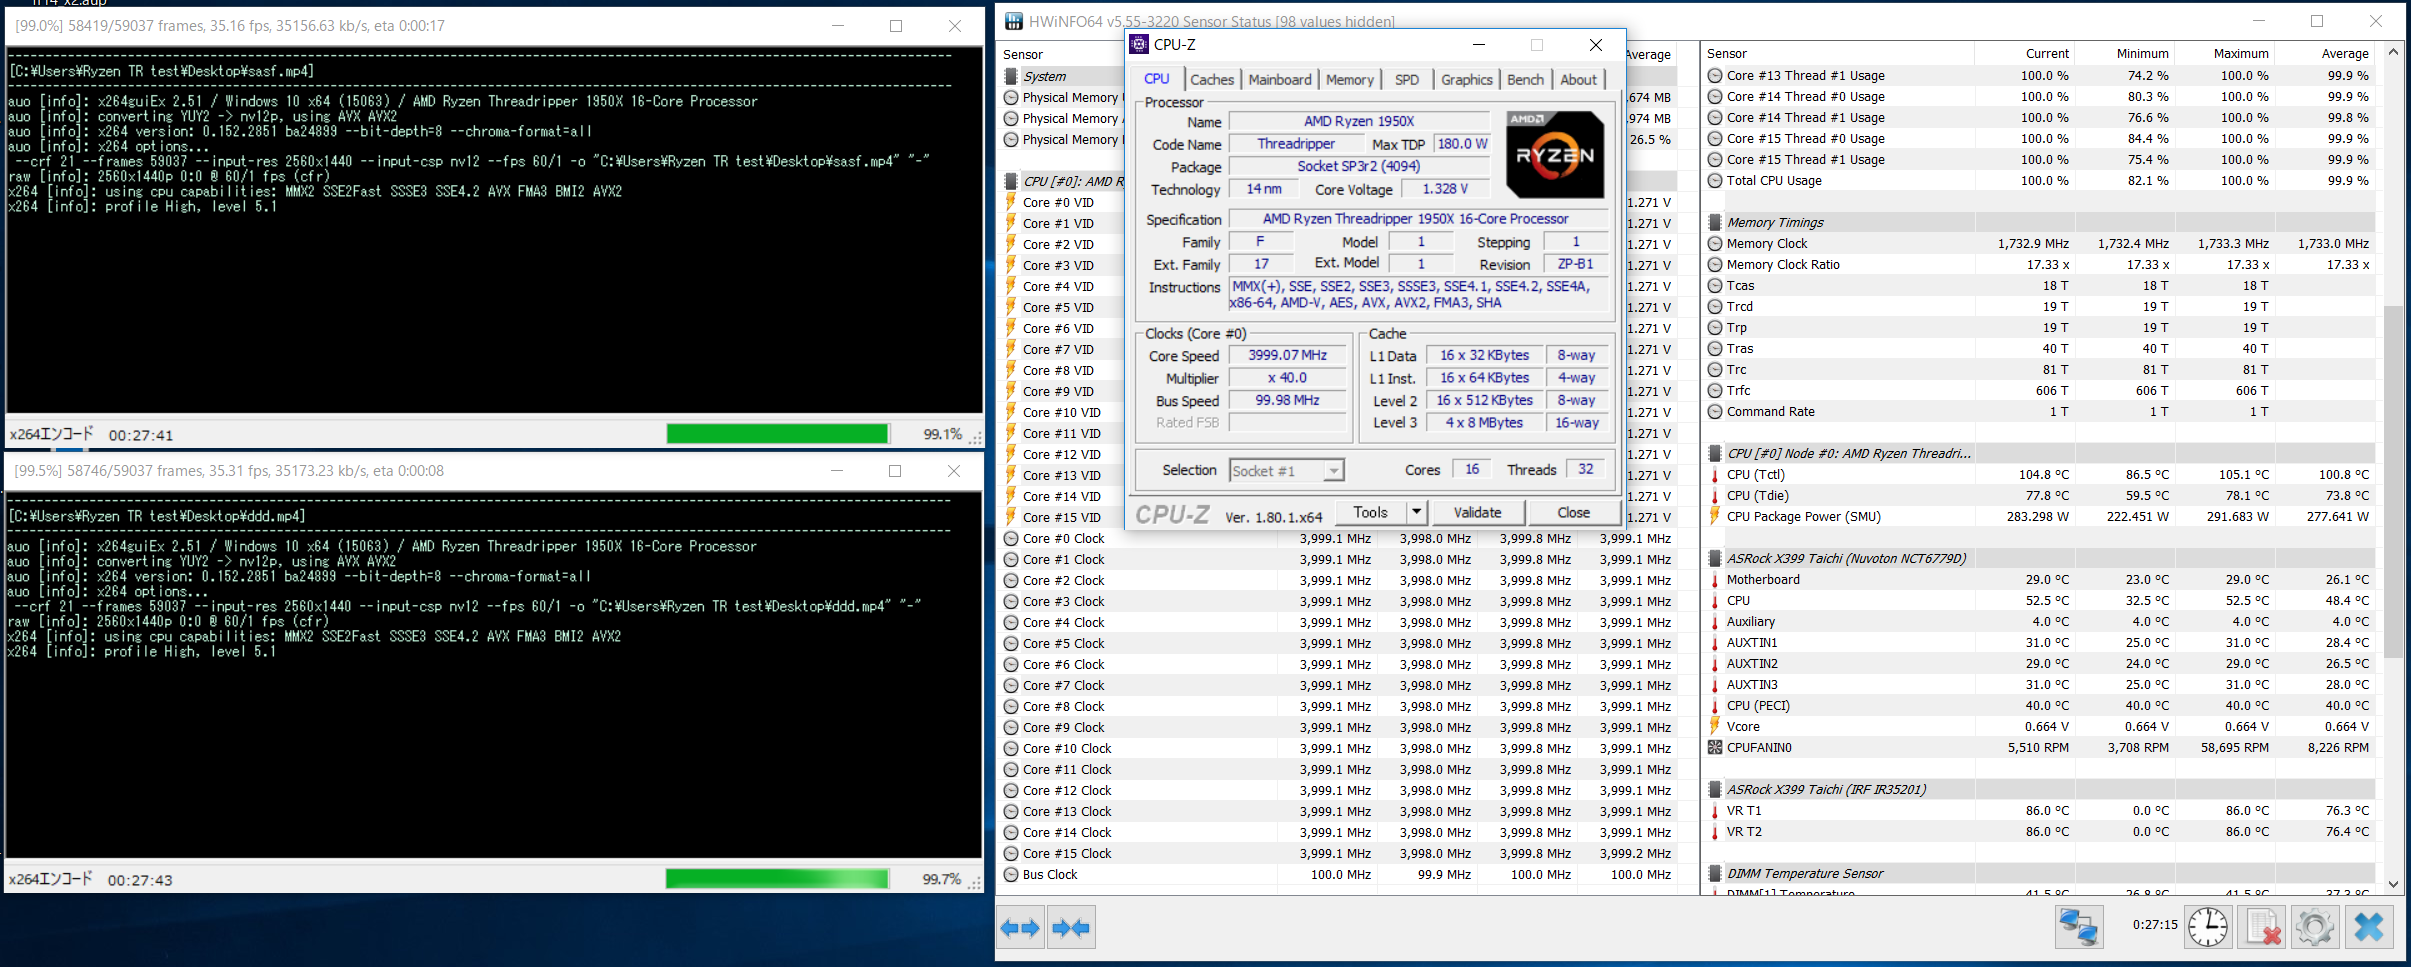Click the ddd.mp4 encode progress bar
Image resolution: width=2411 pixels, height=967 pixels.
777,879
